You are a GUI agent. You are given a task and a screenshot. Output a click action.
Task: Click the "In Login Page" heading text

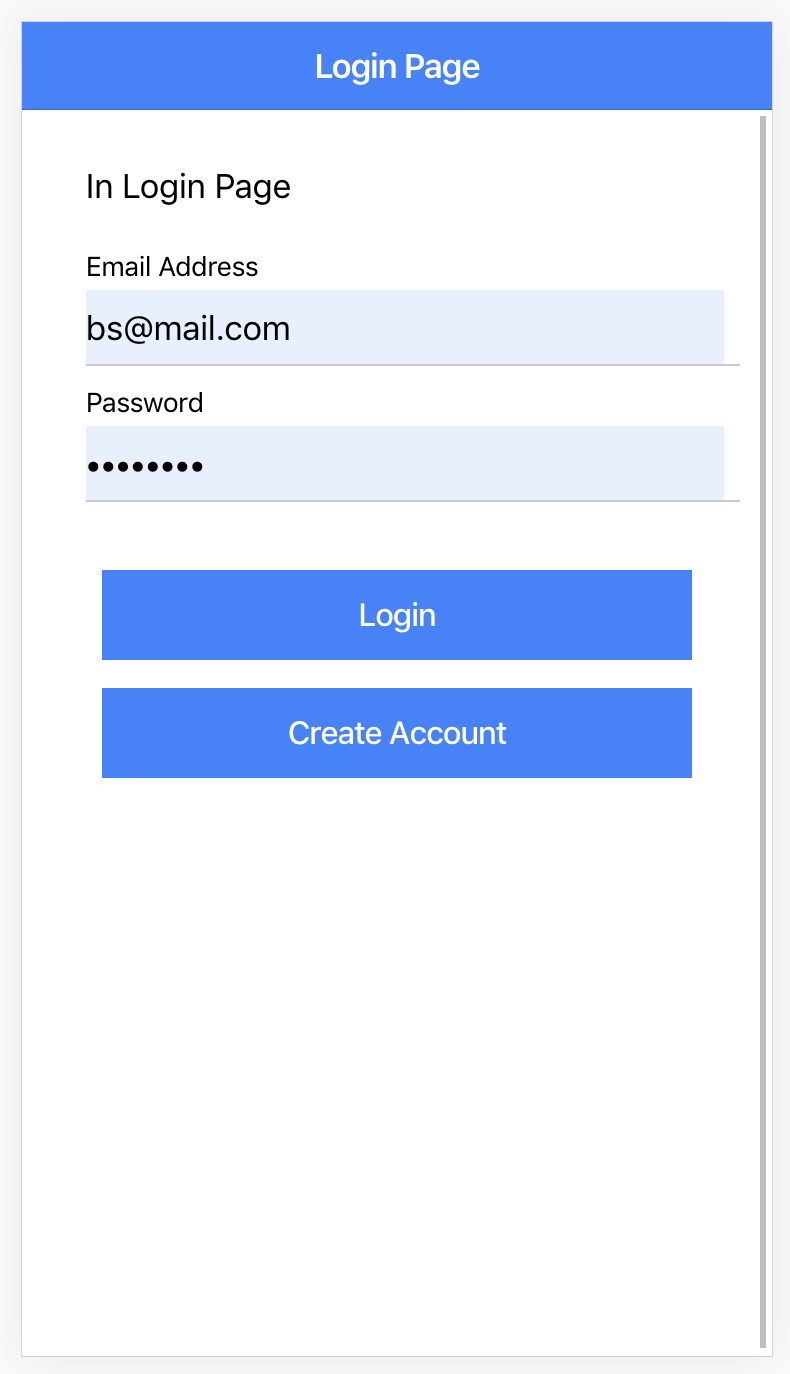[188, 187]
